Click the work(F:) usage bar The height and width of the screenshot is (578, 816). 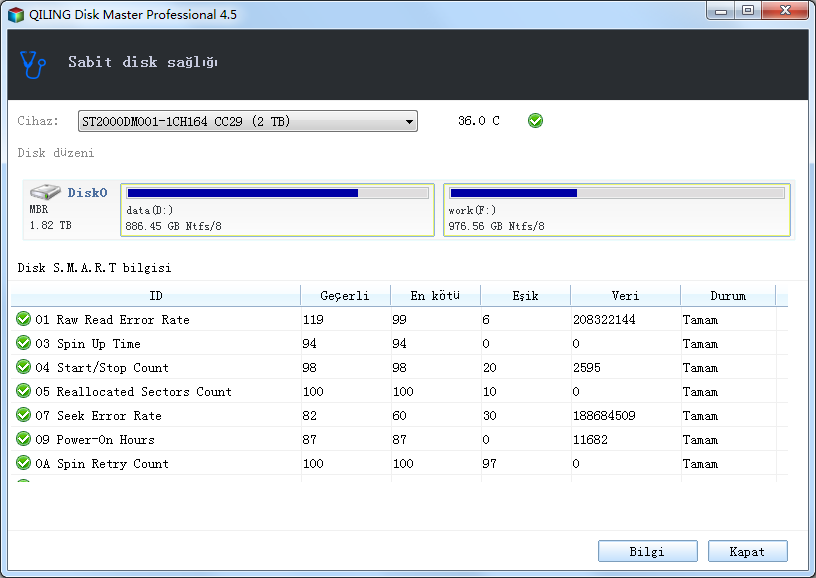[x=617, y=193]
